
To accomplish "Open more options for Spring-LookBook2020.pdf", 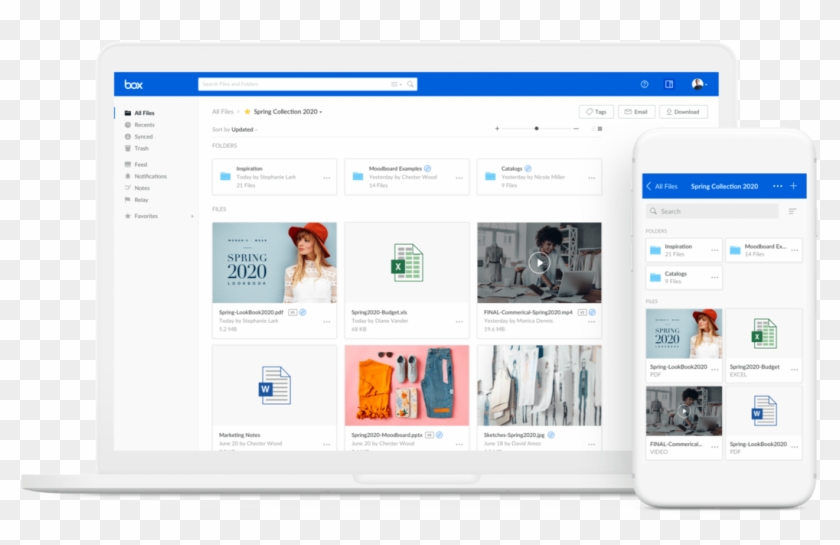I will (326, 322).
